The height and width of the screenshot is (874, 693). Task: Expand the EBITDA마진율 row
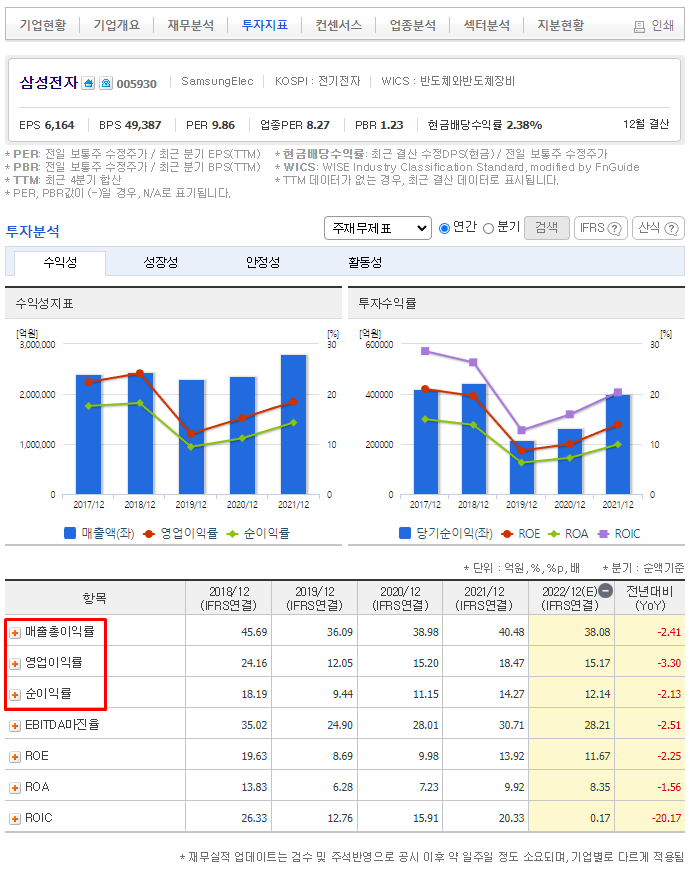(15, 726)
